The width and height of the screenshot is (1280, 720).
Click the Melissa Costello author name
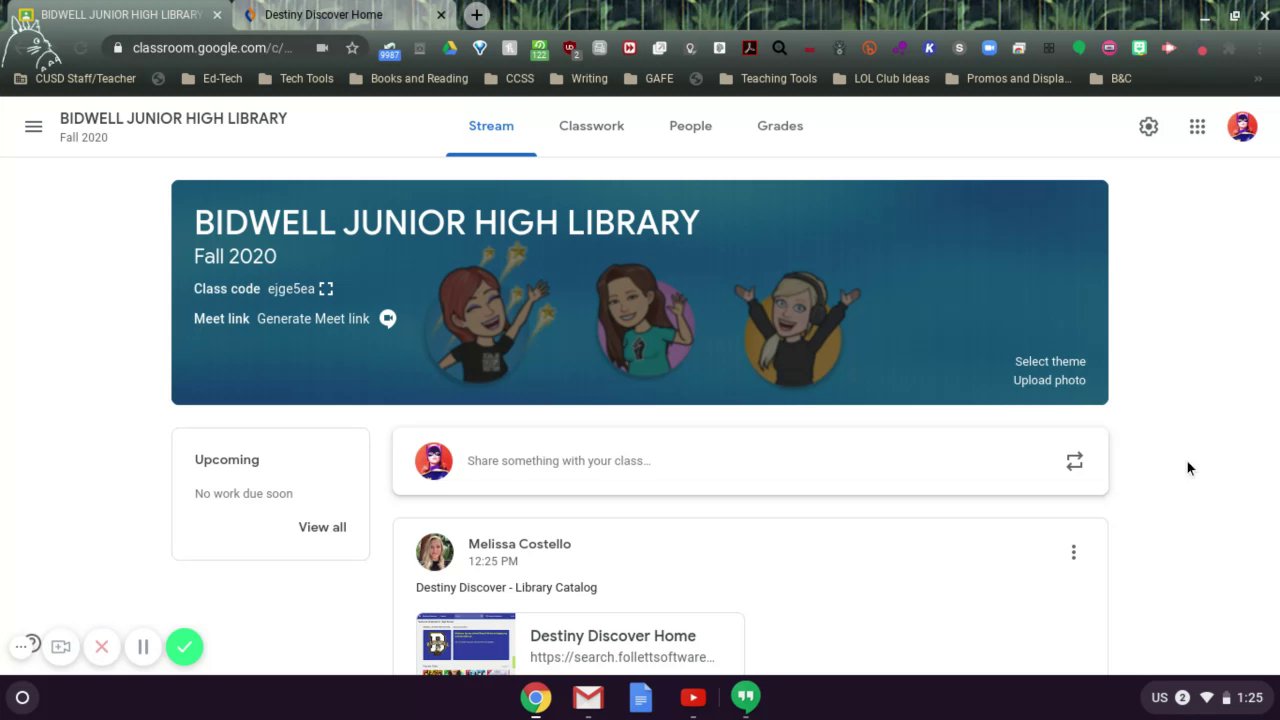point(519,544)
